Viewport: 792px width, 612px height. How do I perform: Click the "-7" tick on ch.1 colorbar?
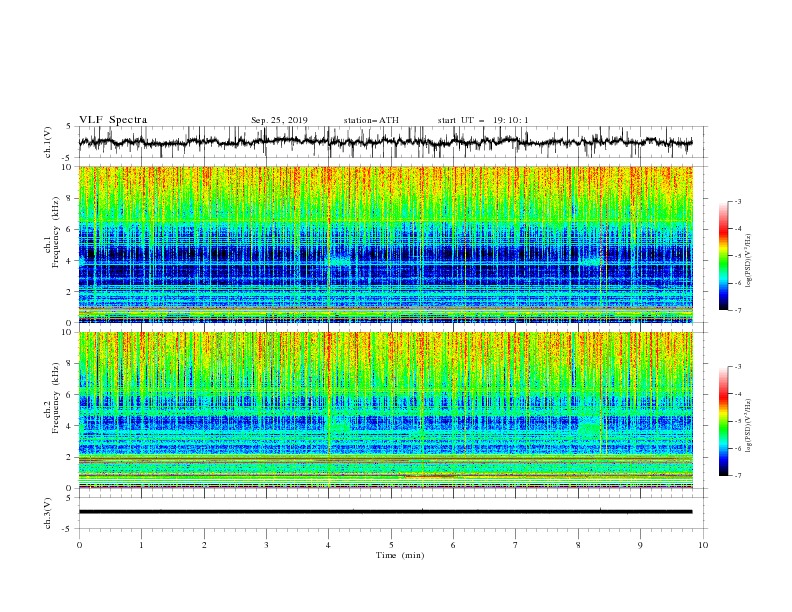click(737, 310)
